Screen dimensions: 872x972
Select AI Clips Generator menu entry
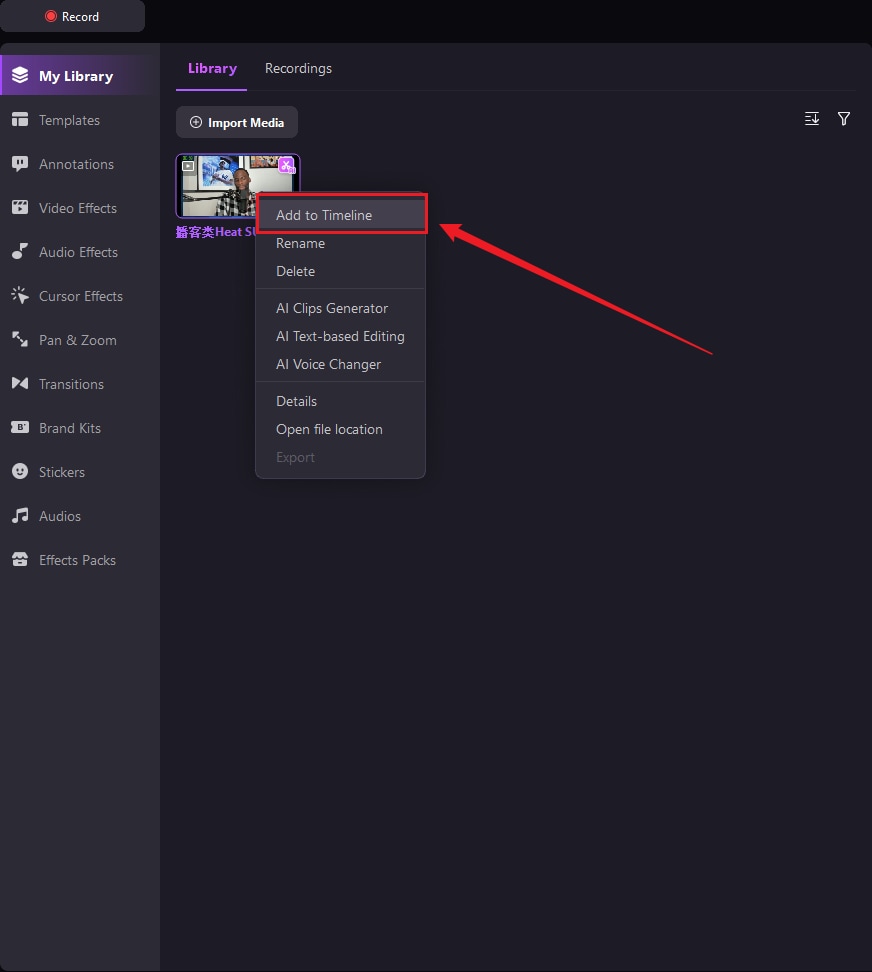(341, 308)
